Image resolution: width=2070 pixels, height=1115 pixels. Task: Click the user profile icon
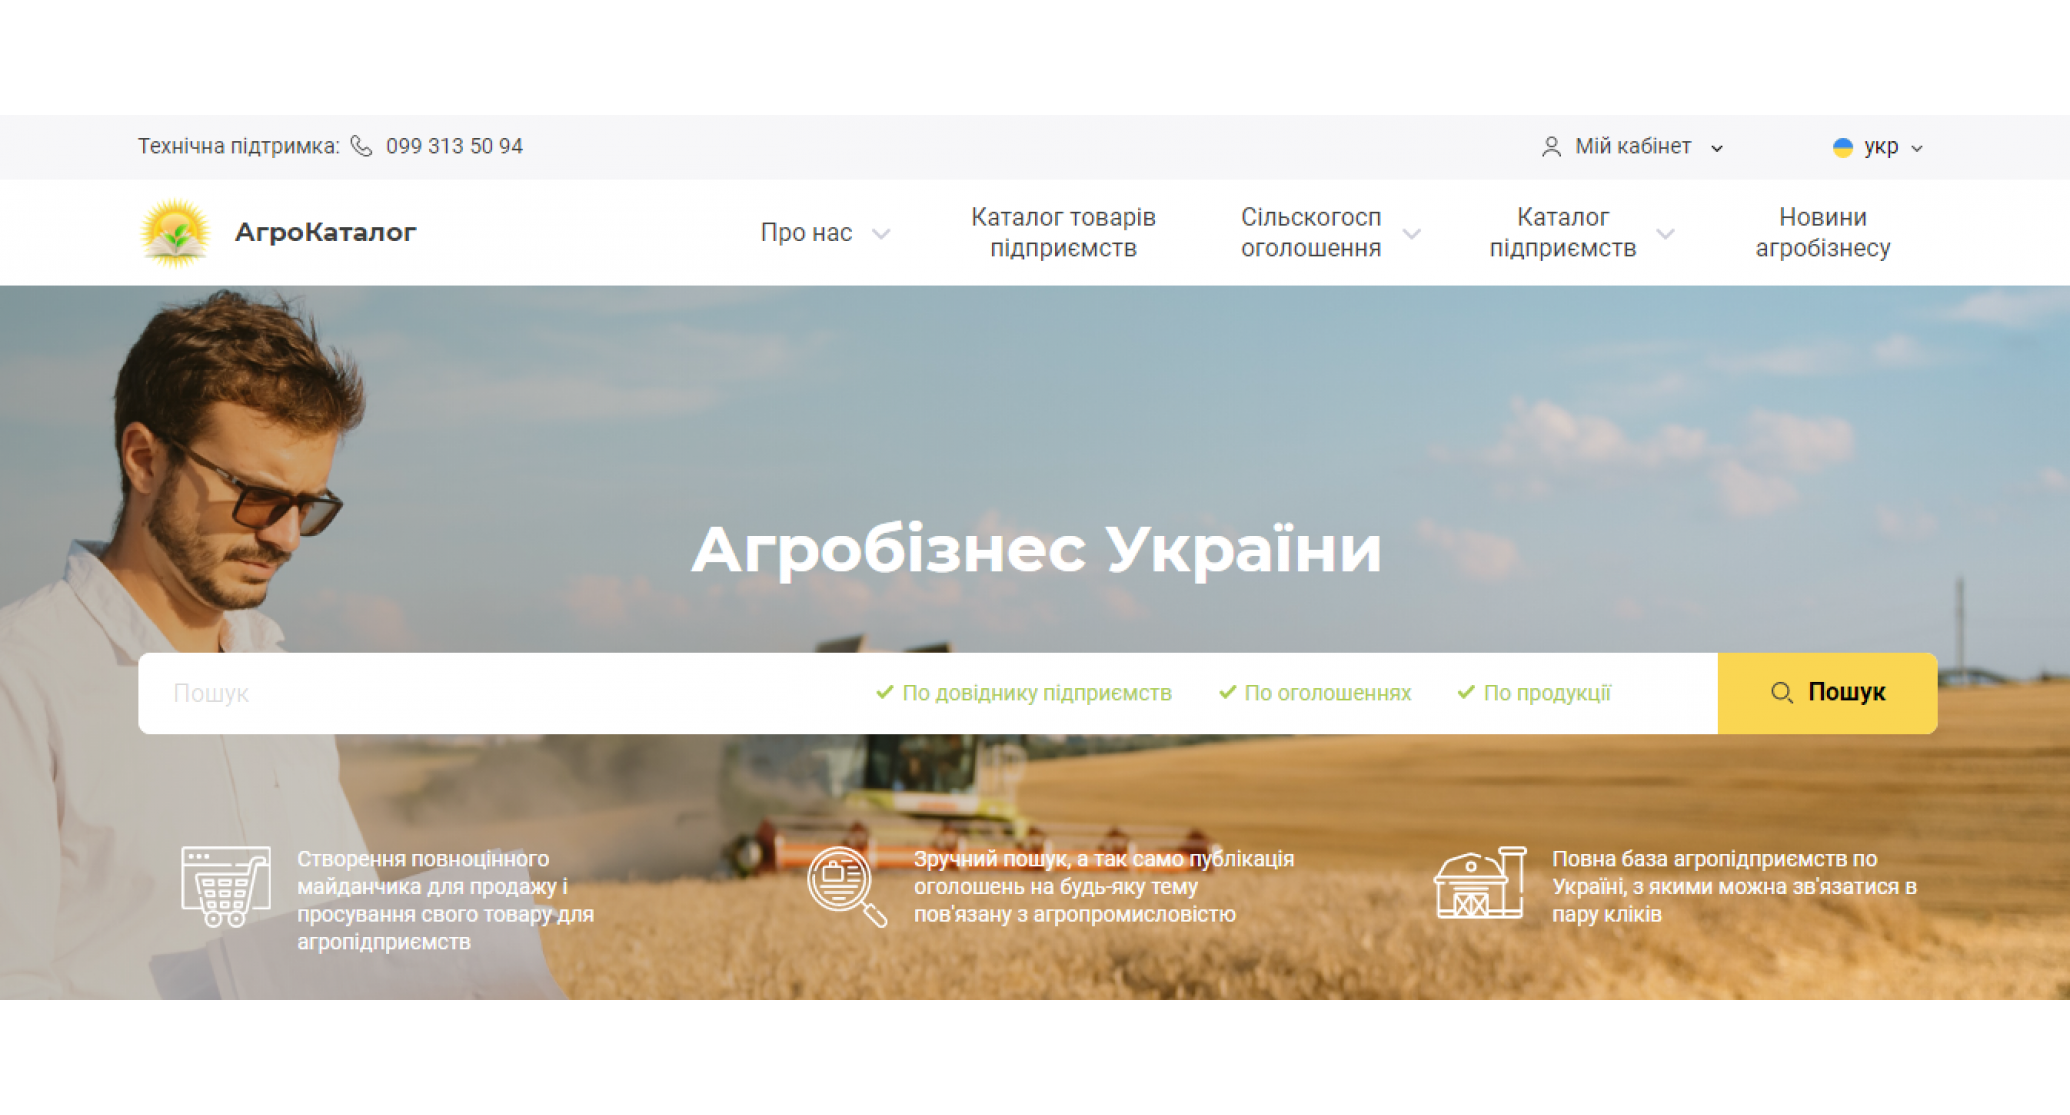pyautogui.click(x=1551, y=147)
